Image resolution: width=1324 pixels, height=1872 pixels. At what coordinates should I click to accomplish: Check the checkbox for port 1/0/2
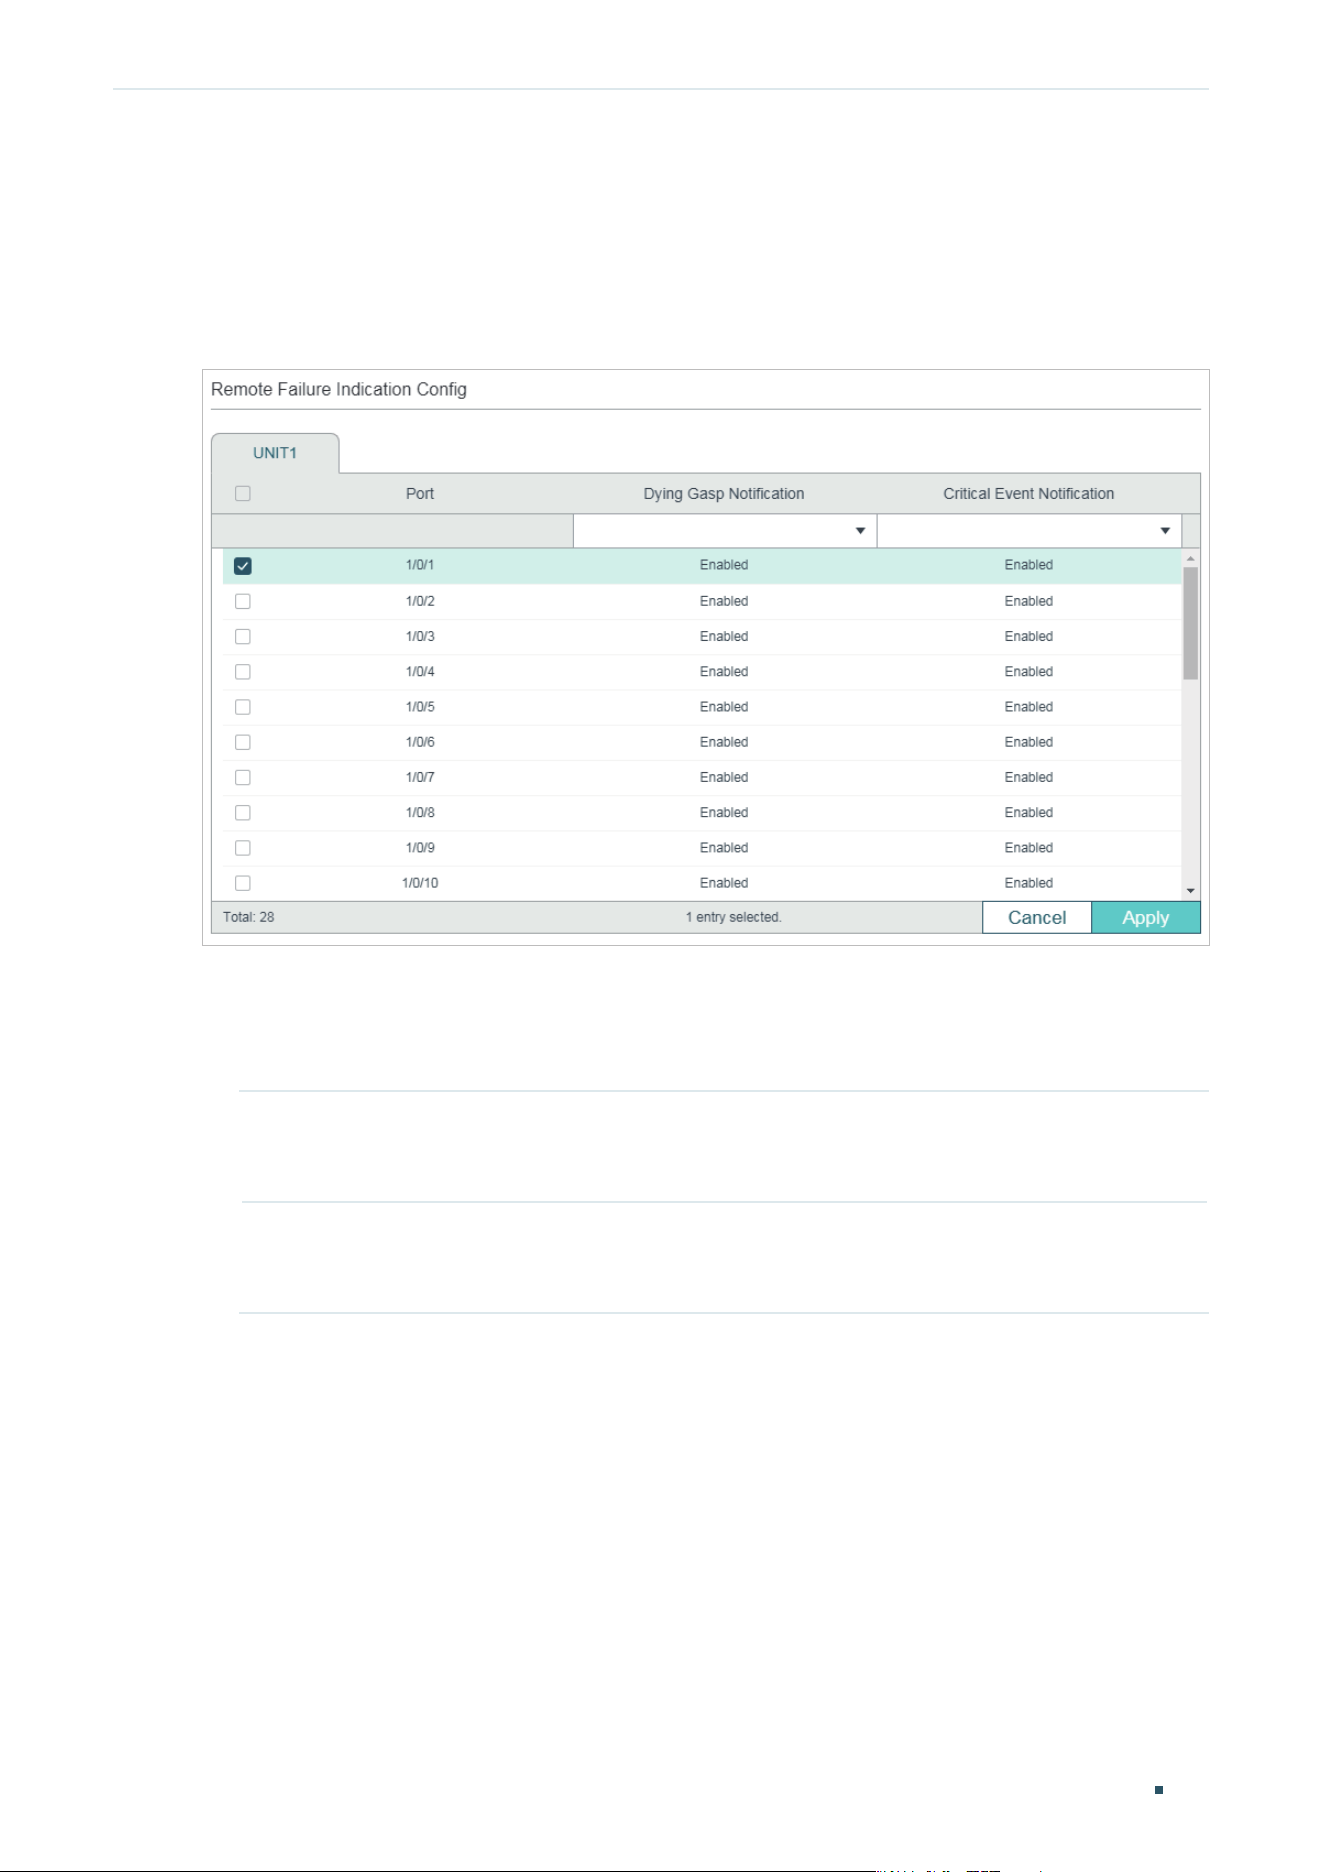[x=242, y=601]
